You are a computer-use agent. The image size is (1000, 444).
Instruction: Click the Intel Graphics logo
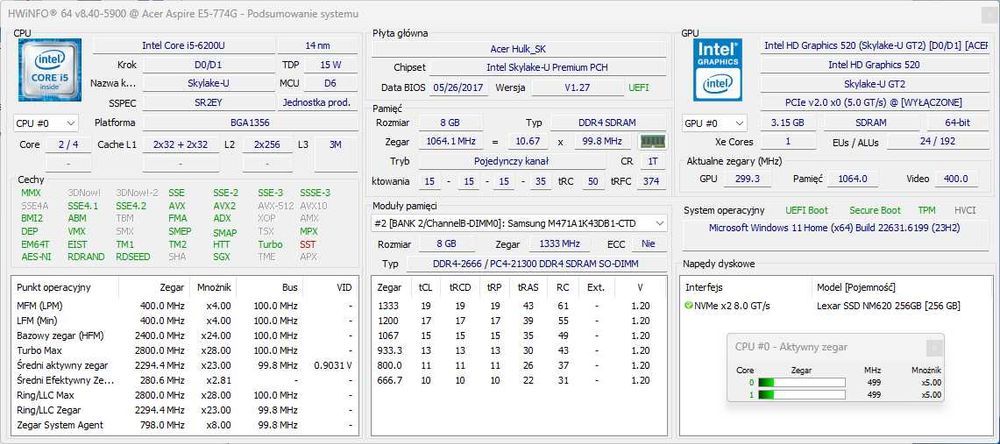pyautogui.click(x=718, y=70)
